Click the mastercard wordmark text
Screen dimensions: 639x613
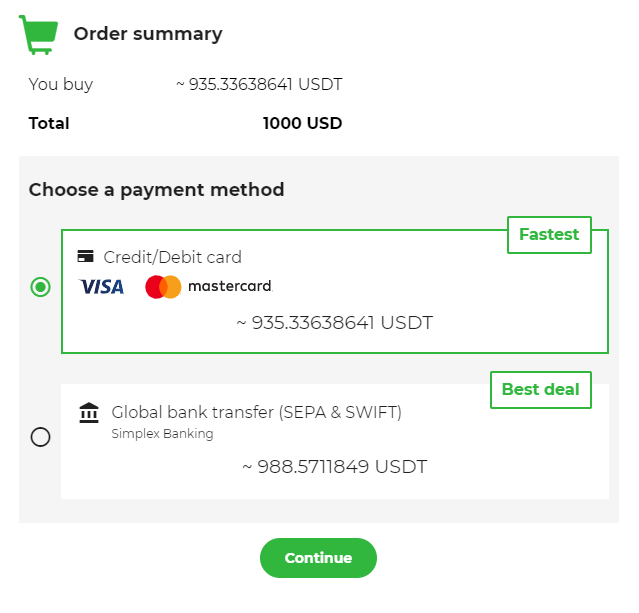[229, 287]
